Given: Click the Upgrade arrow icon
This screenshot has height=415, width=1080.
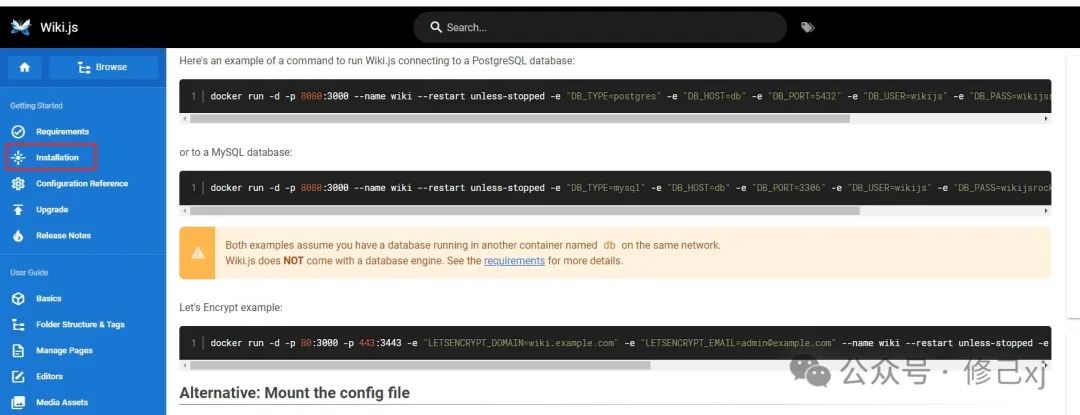Looking at the screenshot, I should 19,210.
